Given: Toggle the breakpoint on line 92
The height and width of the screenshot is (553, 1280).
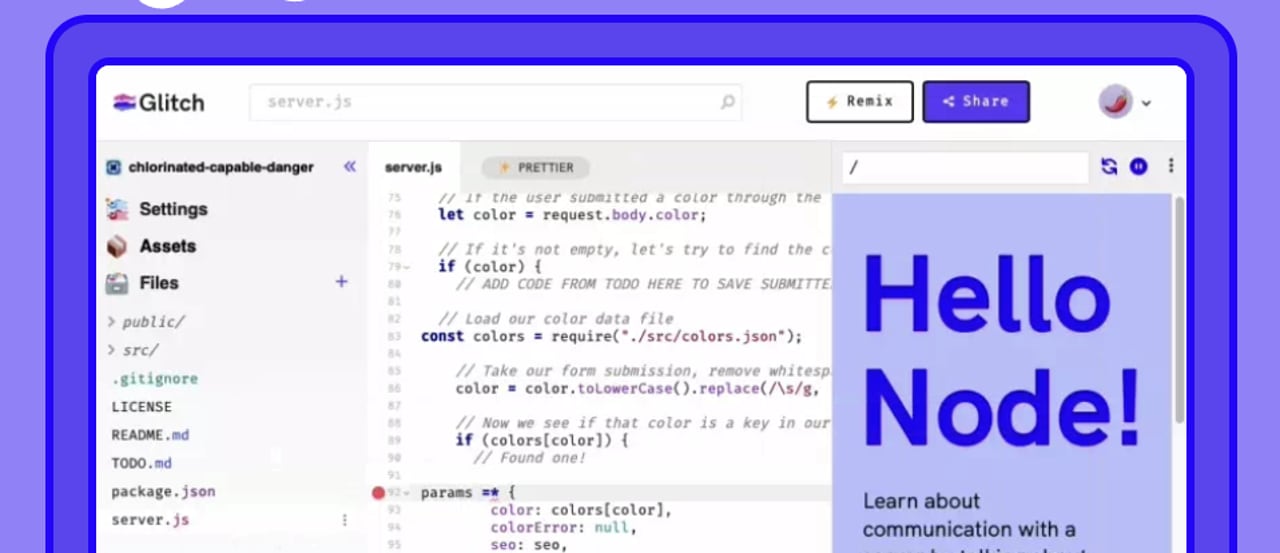Looking at the screenshot, I should pos(378,492).
